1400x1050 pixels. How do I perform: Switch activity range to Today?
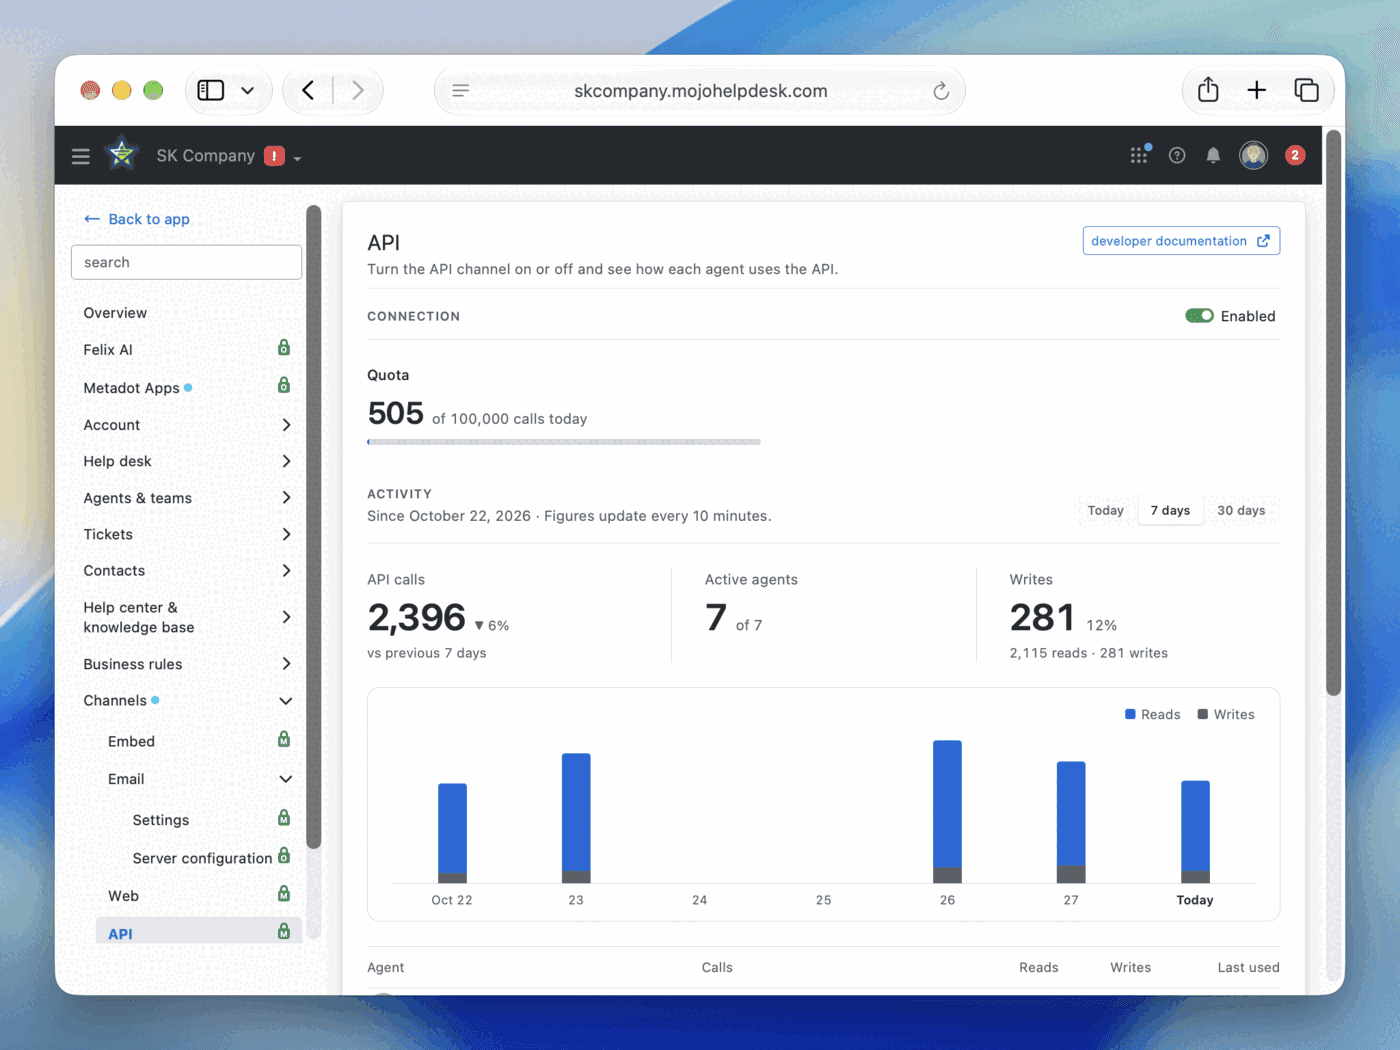coord(1106,510)
